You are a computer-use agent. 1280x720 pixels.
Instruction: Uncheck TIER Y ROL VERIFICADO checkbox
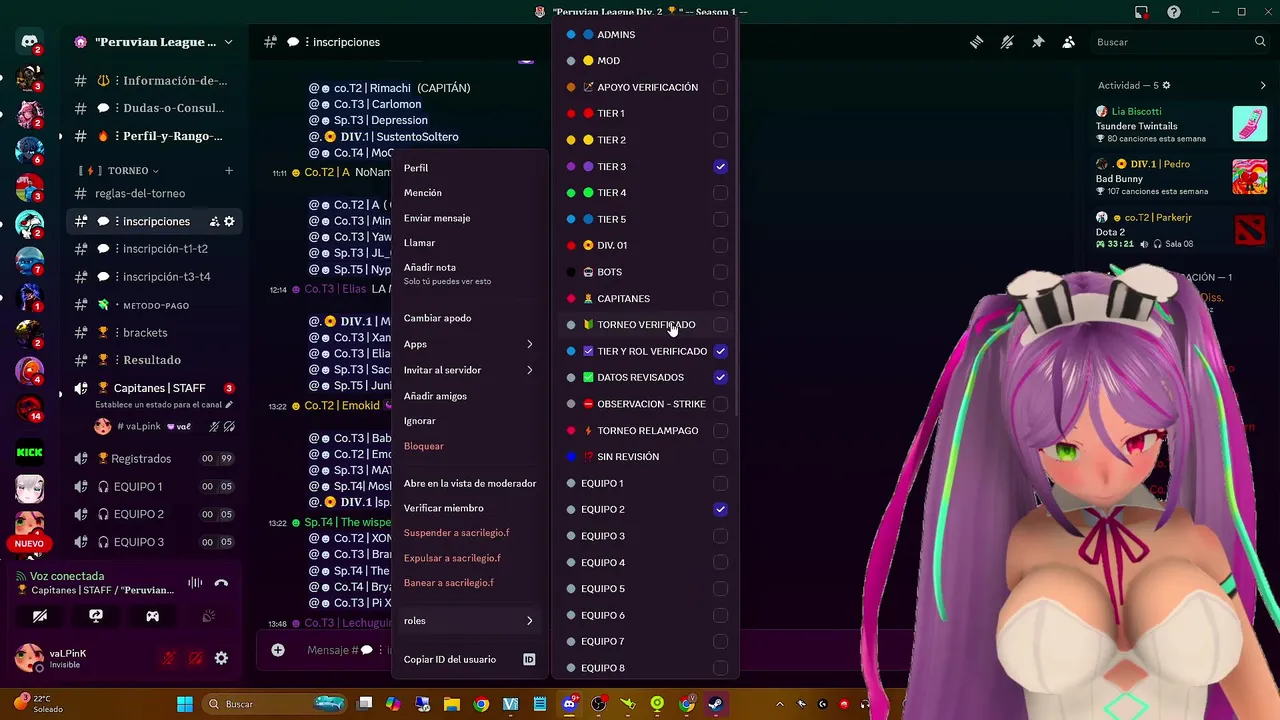[x=720, y=351]
